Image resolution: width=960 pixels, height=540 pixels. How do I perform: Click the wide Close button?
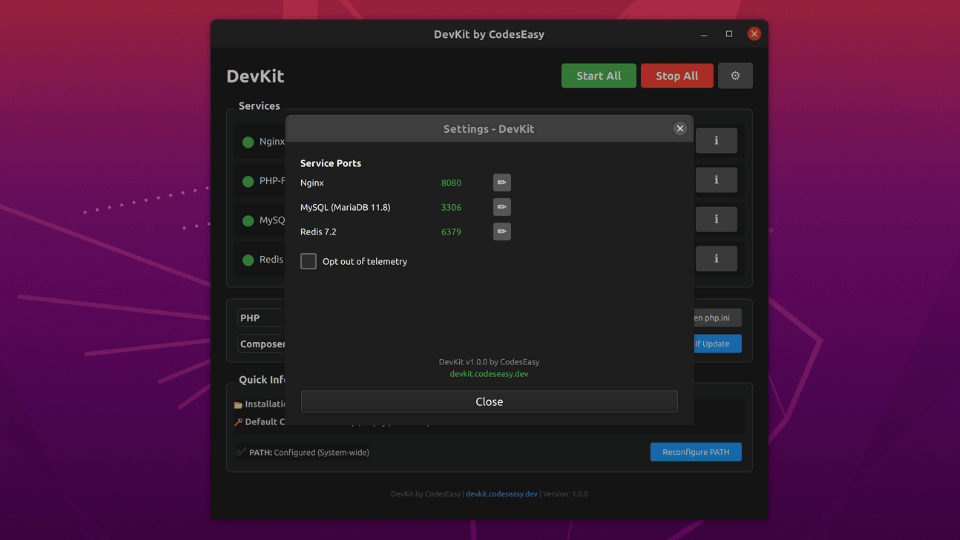[489, 402]
